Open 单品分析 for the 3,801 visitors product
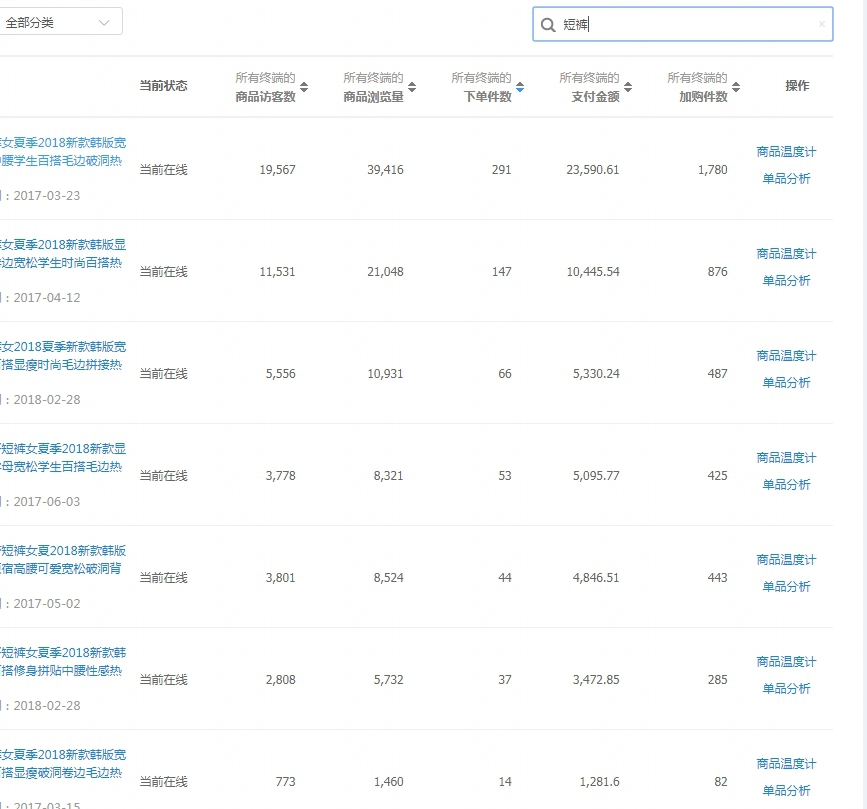The width and height of the screenshot is (867, 809). [786, 587]
